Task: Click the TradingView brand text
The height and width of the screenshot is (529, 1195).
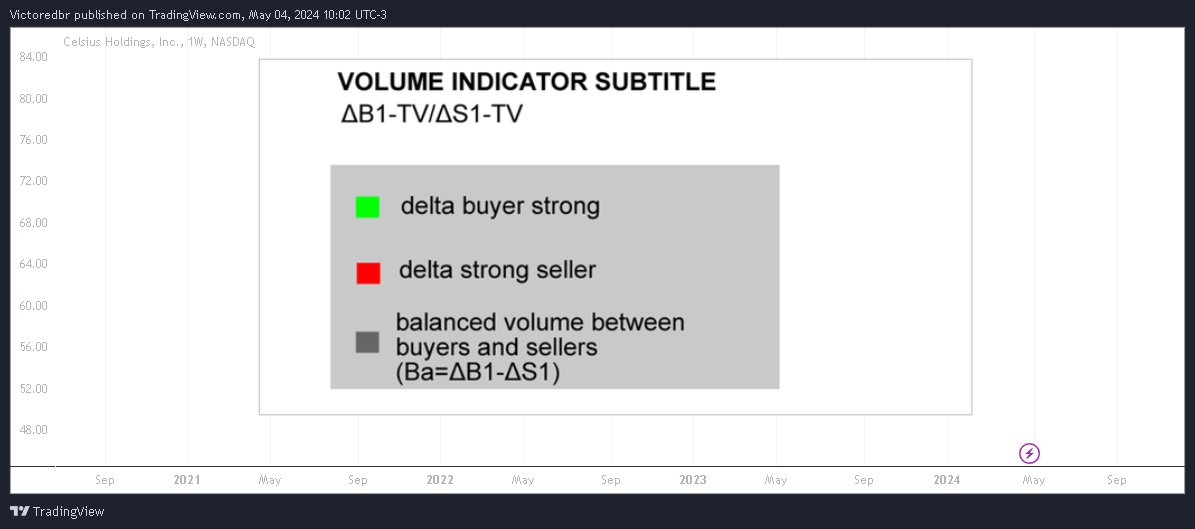Action: tap(69, 511)
